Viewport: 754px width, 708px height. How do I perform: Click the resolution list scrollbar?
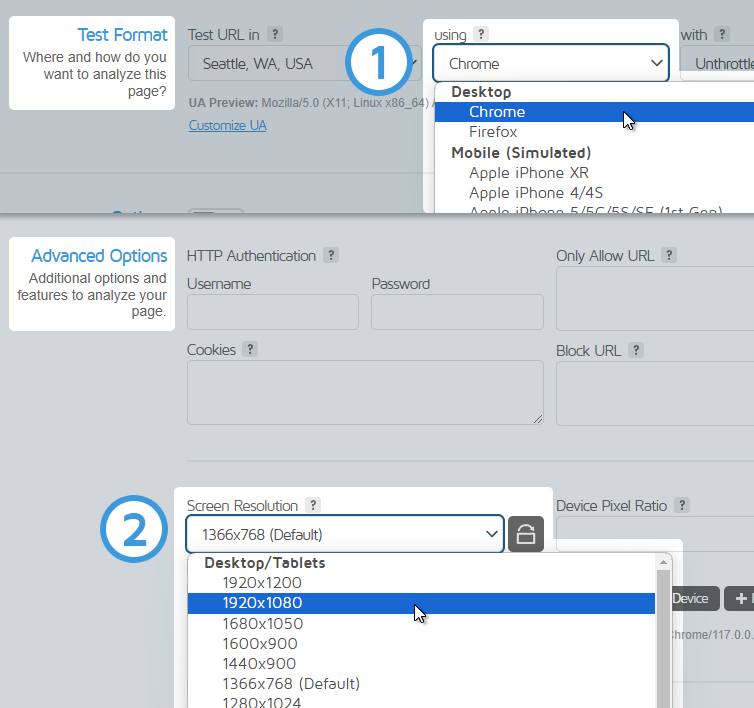pos(663,640)
